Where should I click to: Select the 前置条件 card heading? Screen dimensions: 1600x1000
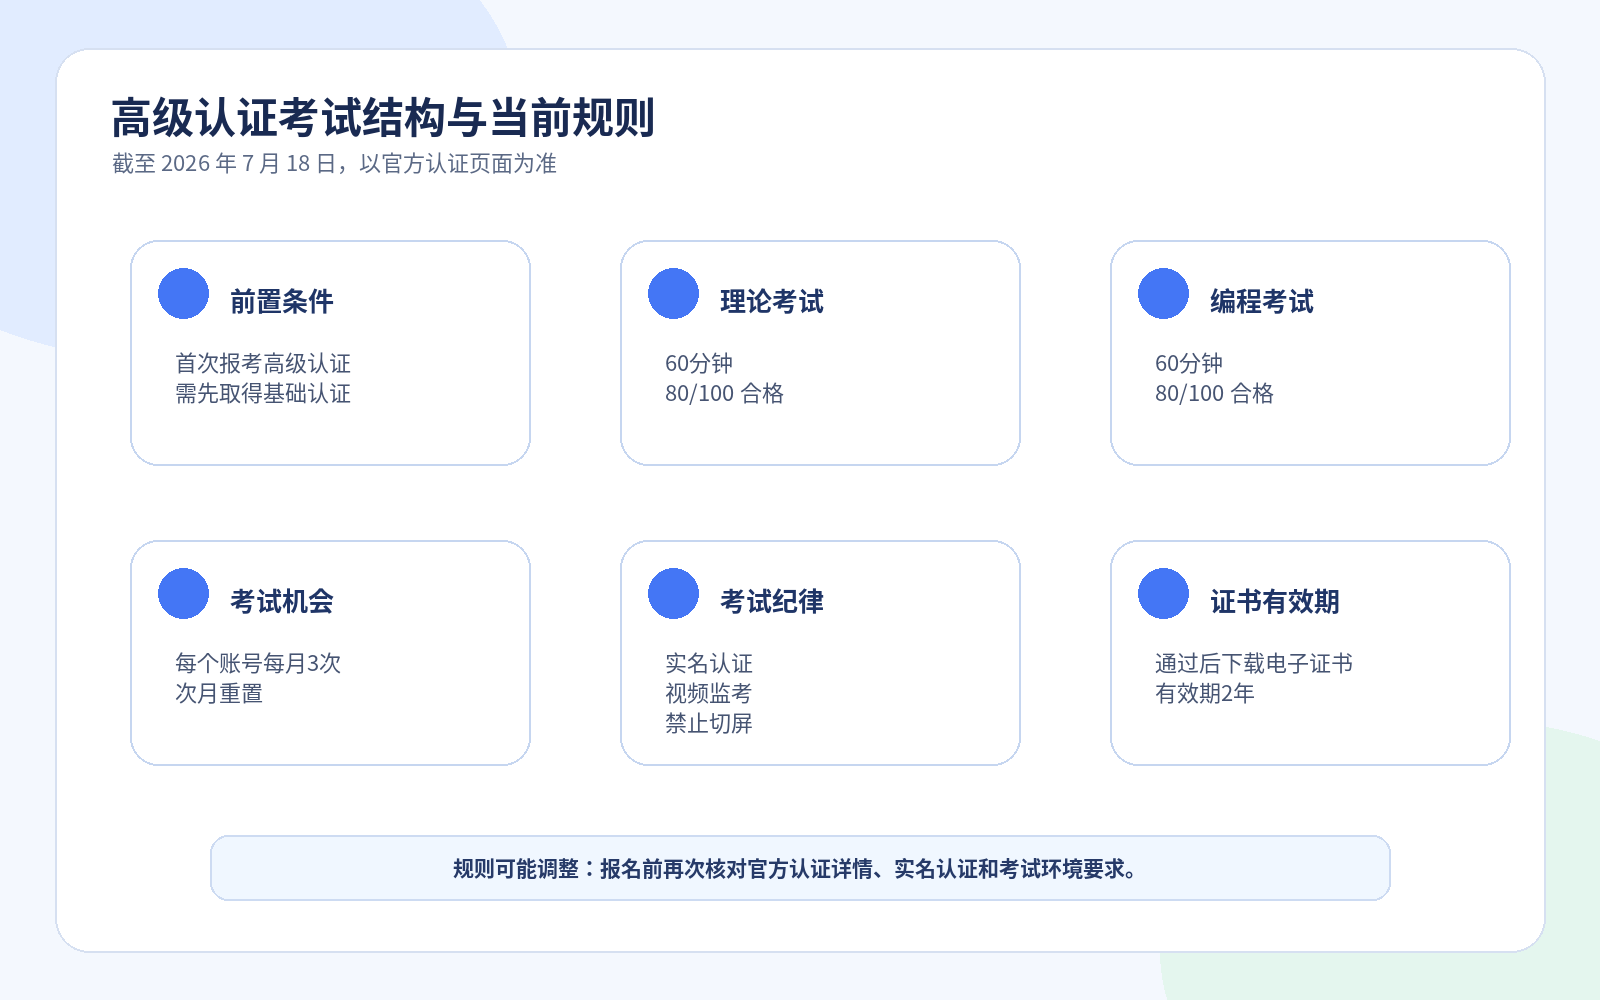click(282, 301)
